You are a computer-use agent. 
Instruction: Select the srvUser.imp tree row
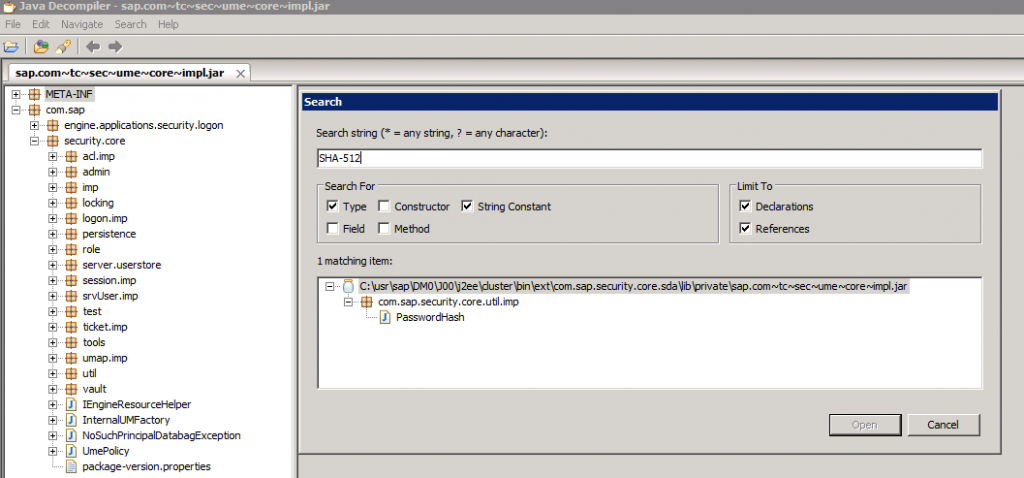pyautogui.click(x=110, y=296)
